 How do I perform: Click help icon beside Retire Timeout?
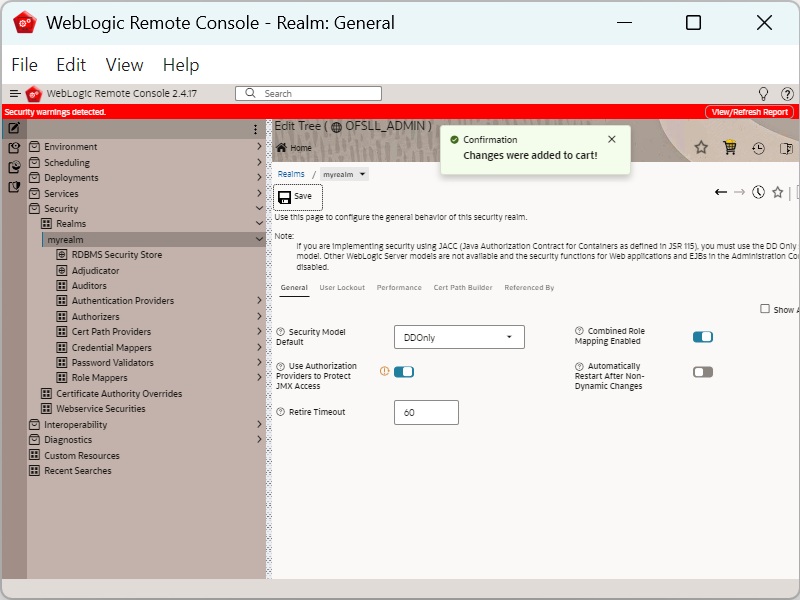coord(280,412)
